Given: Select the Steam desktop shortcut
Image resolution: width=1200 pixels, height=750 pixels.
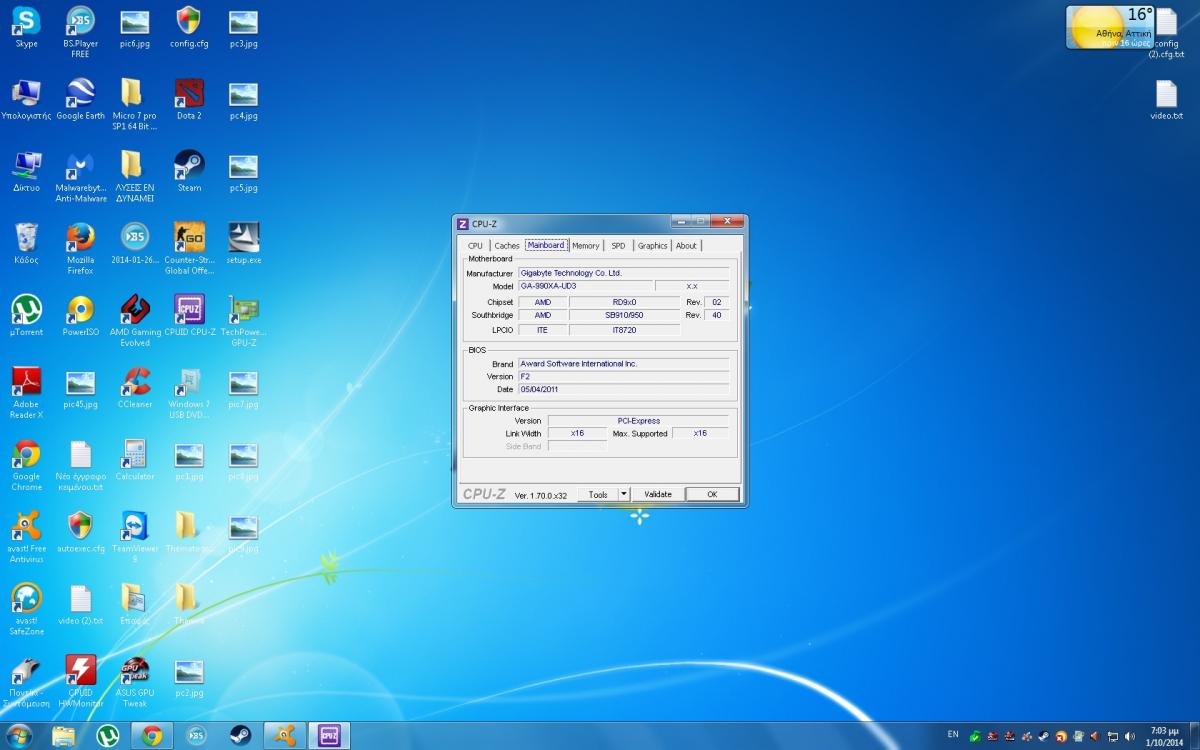Looking at the screenshot, I should coord(189,172).
